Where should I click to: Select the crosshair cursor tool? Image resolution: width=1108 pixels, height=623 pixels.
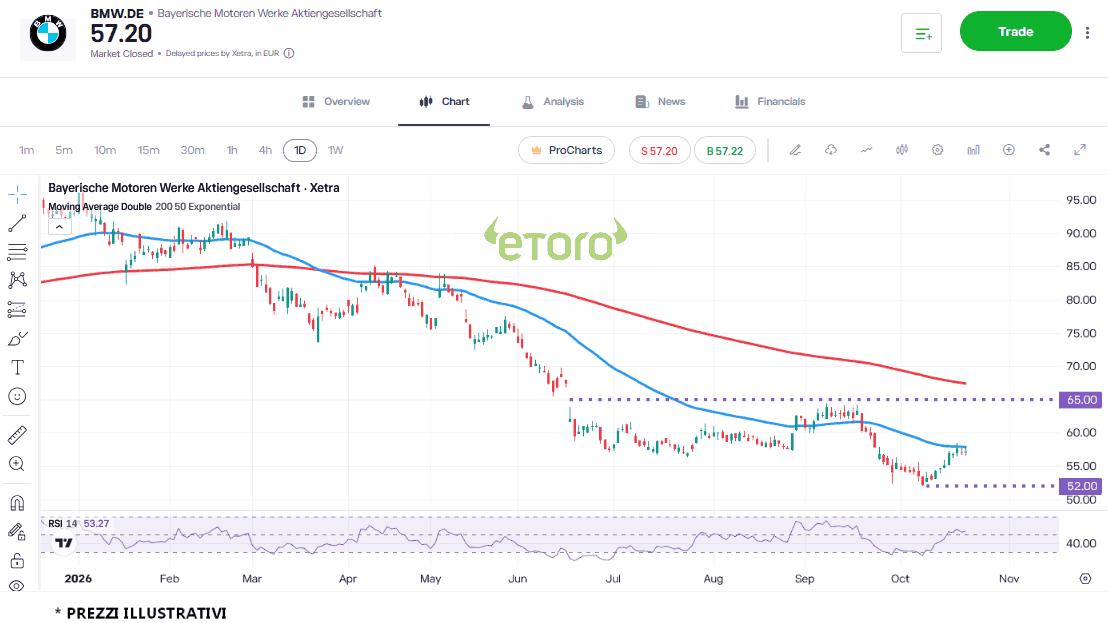pyautogui.click(x=18, y=194)
